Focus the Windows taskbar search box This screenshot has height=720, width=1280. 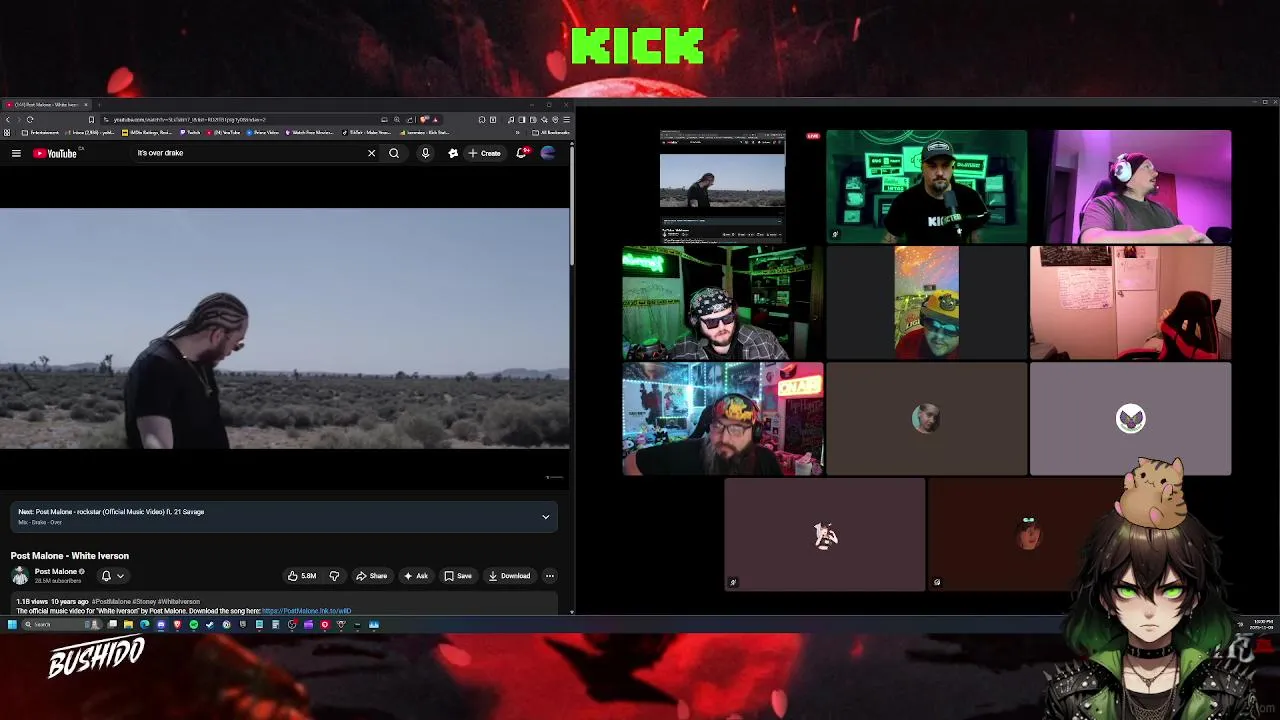(62, 624)
